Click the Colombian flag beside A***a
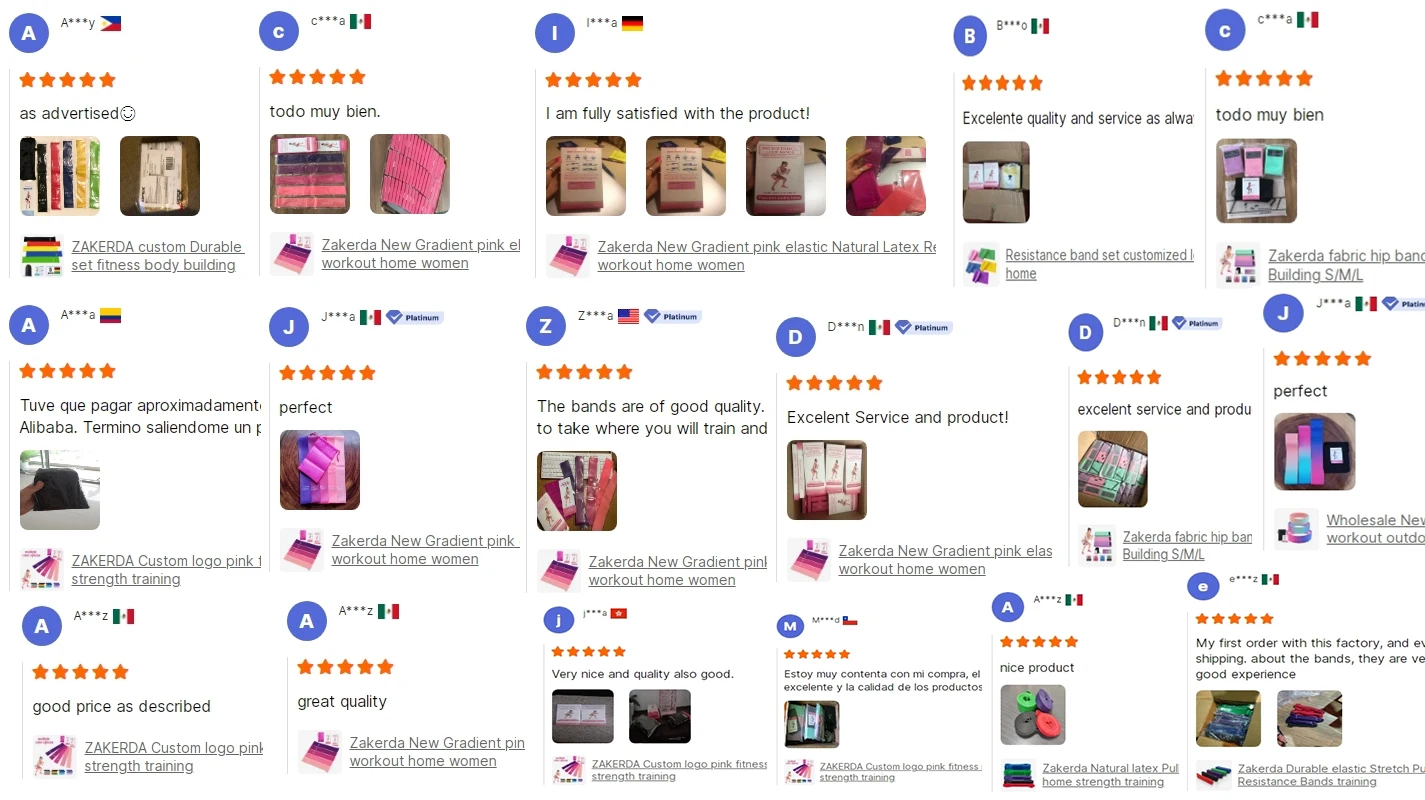This screenshot has height=800, width=1425. 110,315
